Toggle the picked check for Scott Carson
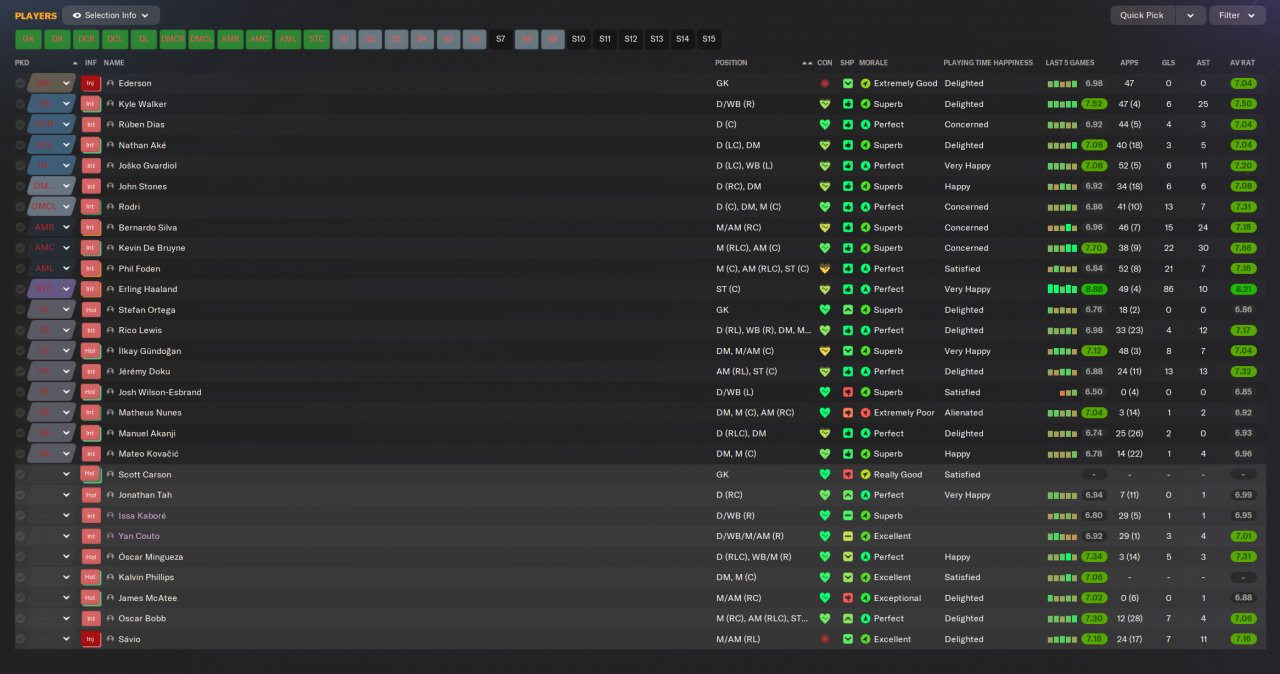 pos(20,474)
